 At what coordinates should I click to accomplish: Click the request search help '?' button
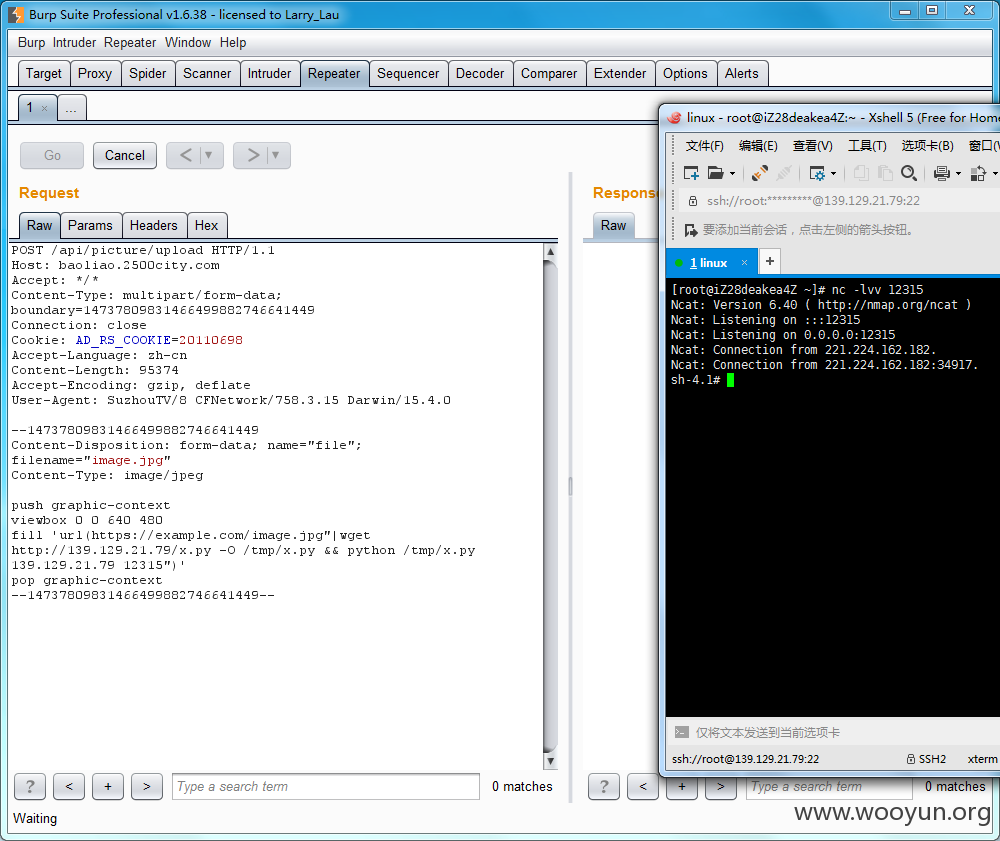point(30,786)
